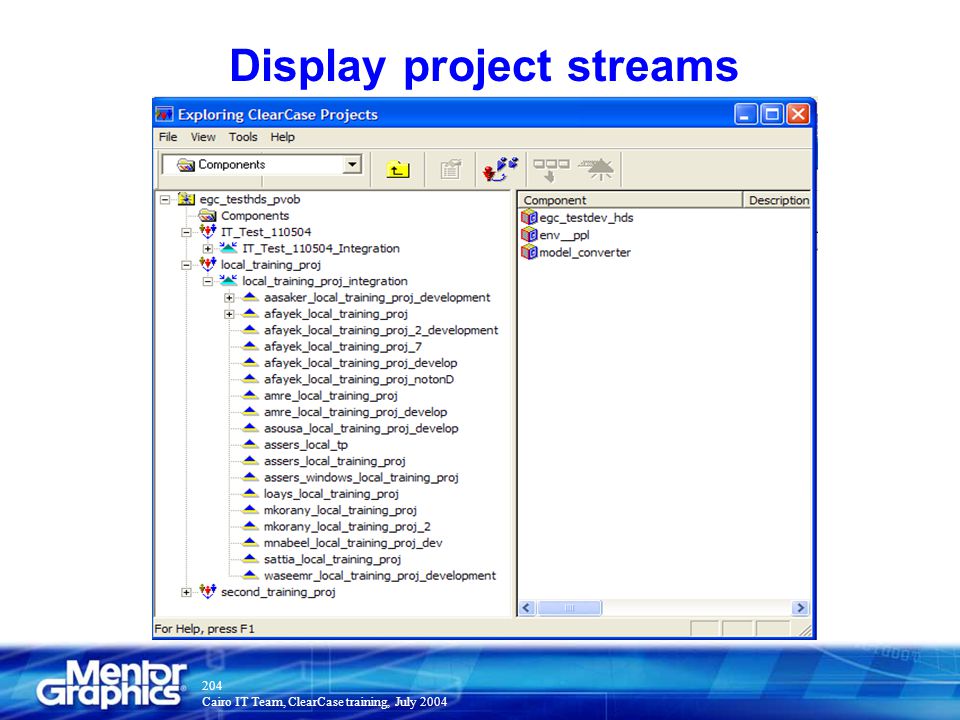Open the Tools menu
The height and width of the screenshot is (720, 960).
(x=243, y=137)
